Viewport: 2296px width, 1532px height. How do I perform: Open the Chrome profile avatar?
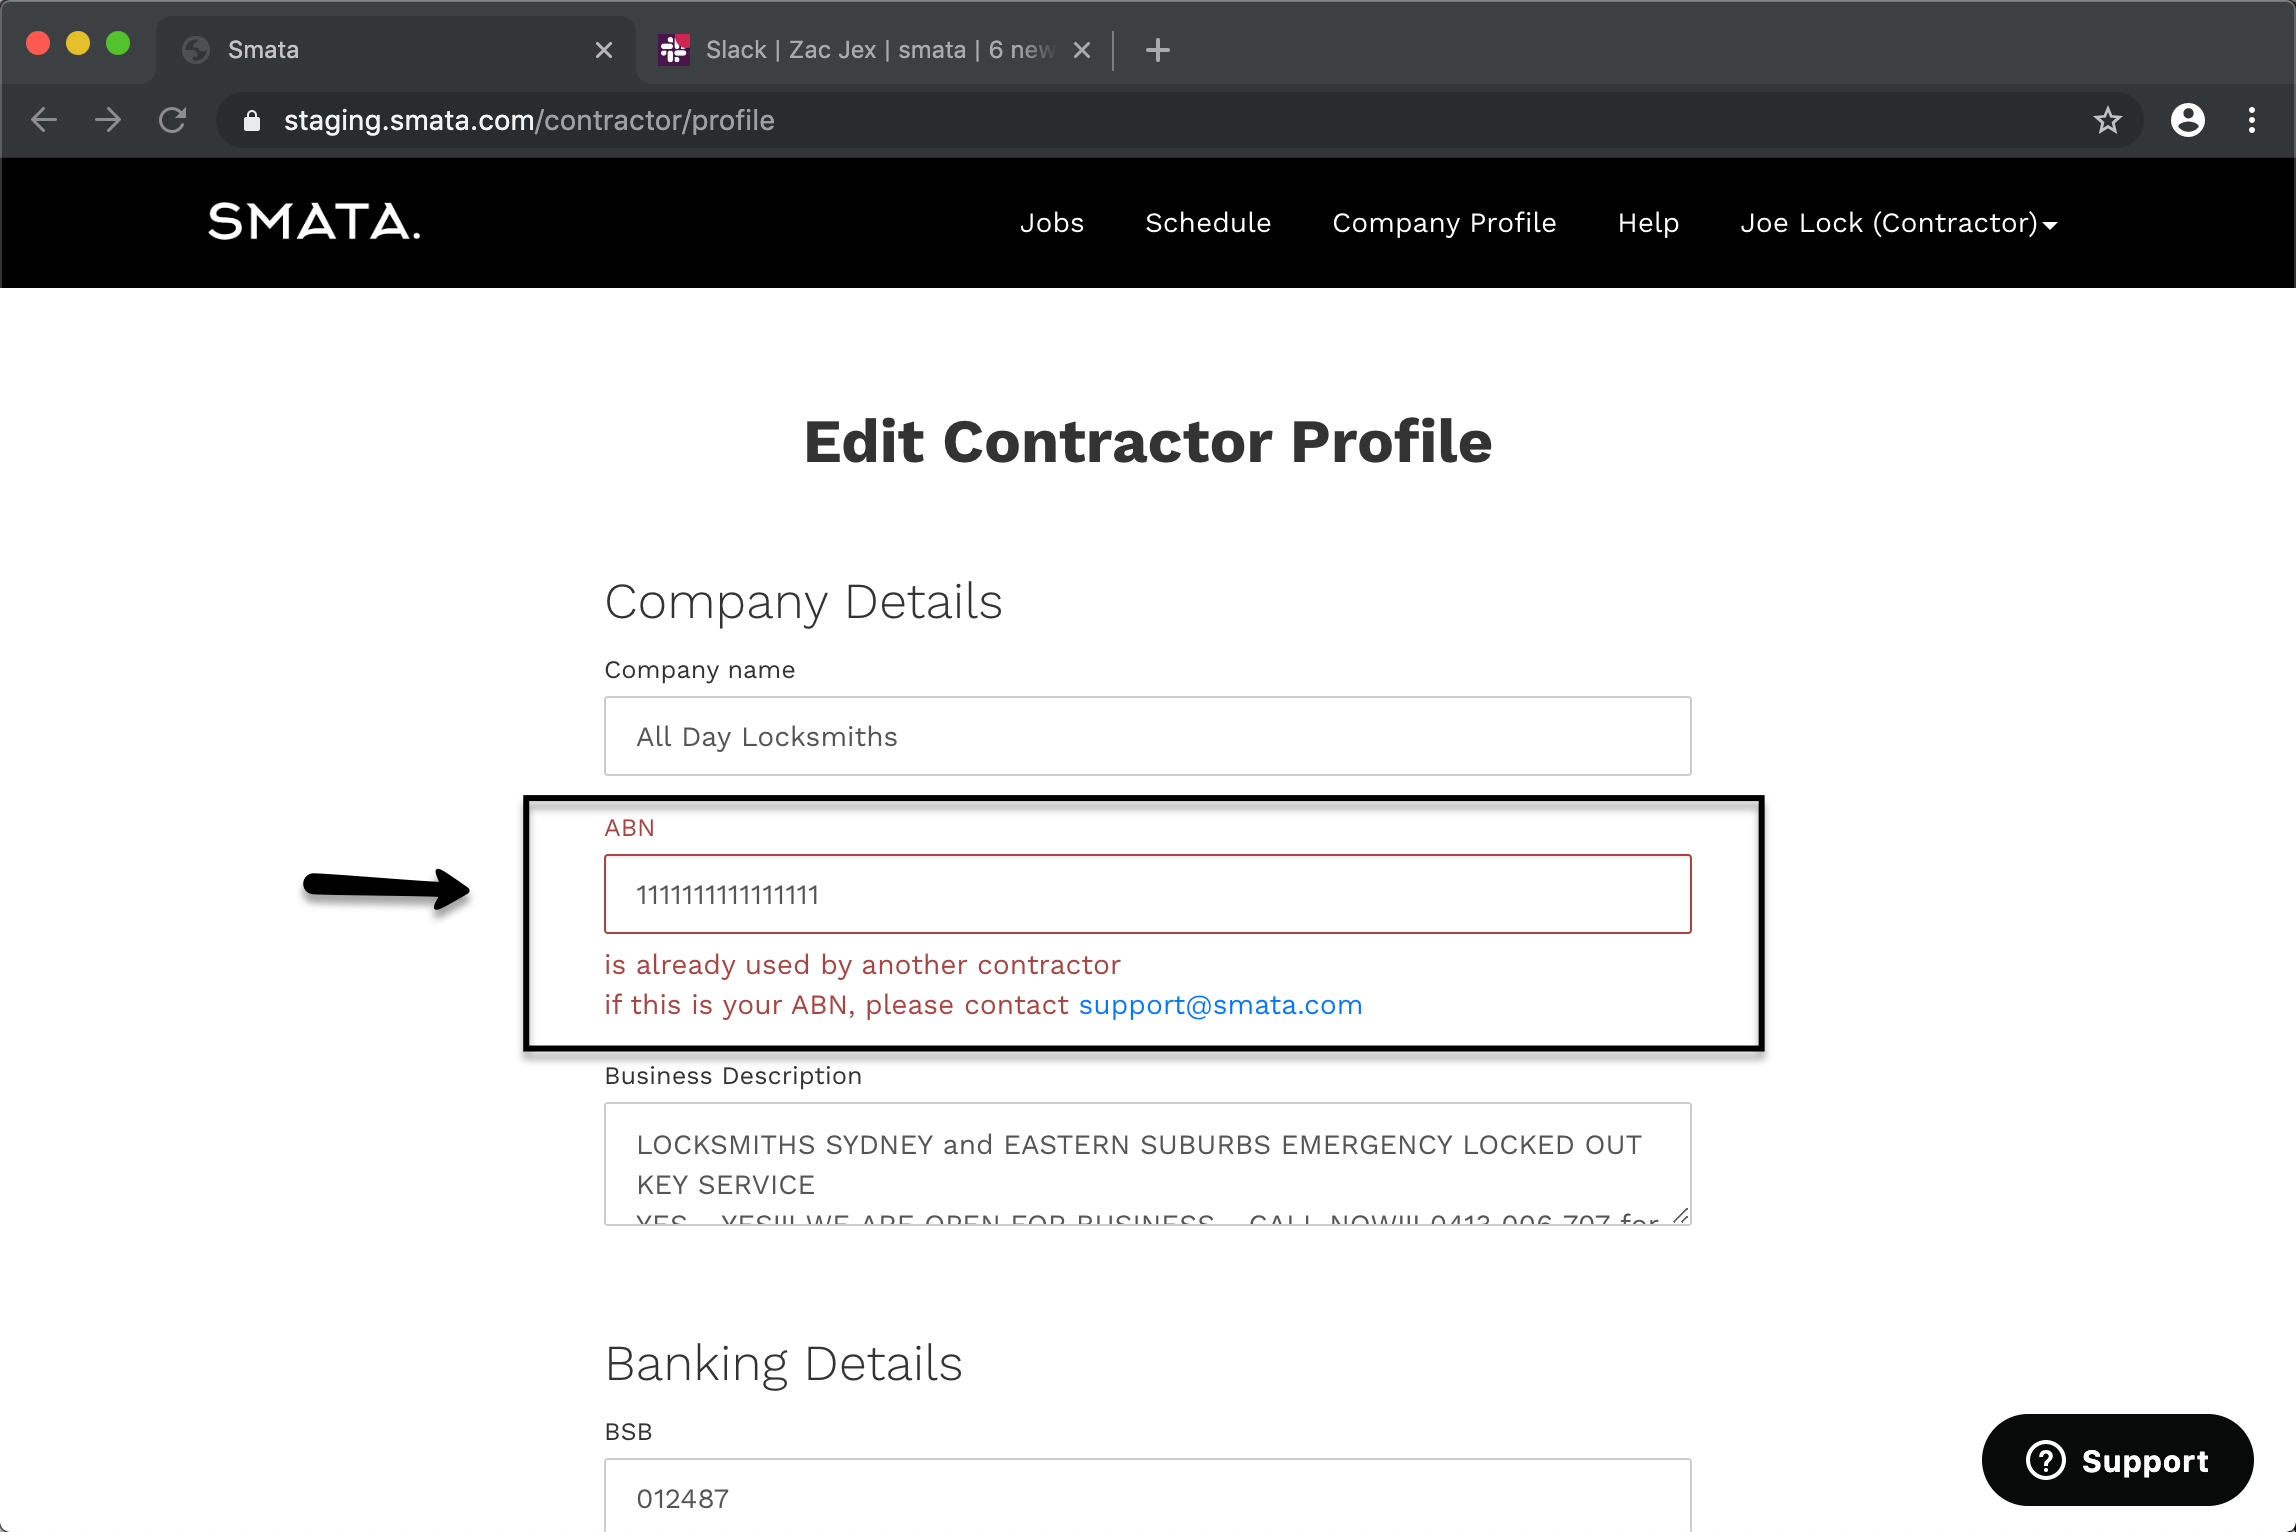(2187, 121)
